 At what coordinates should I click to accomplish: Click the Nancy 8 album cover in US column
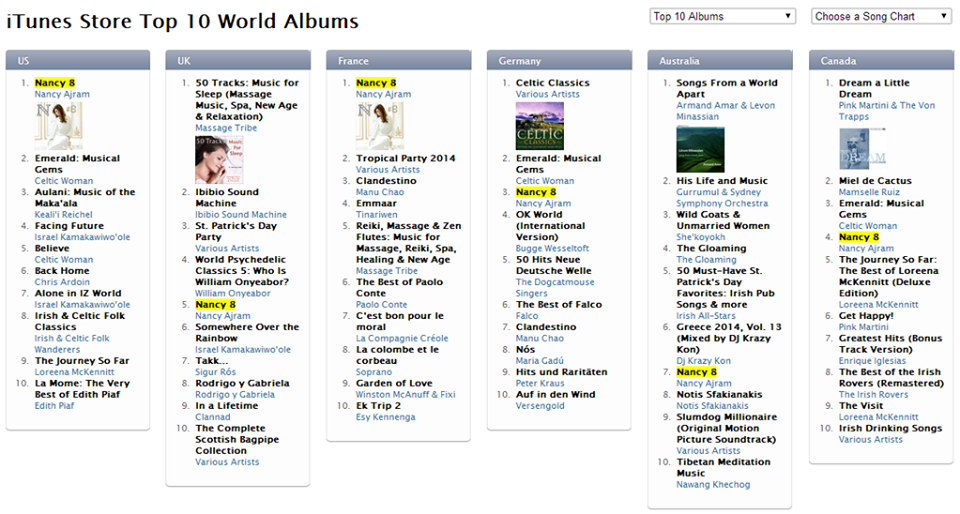tap(58, 125)
